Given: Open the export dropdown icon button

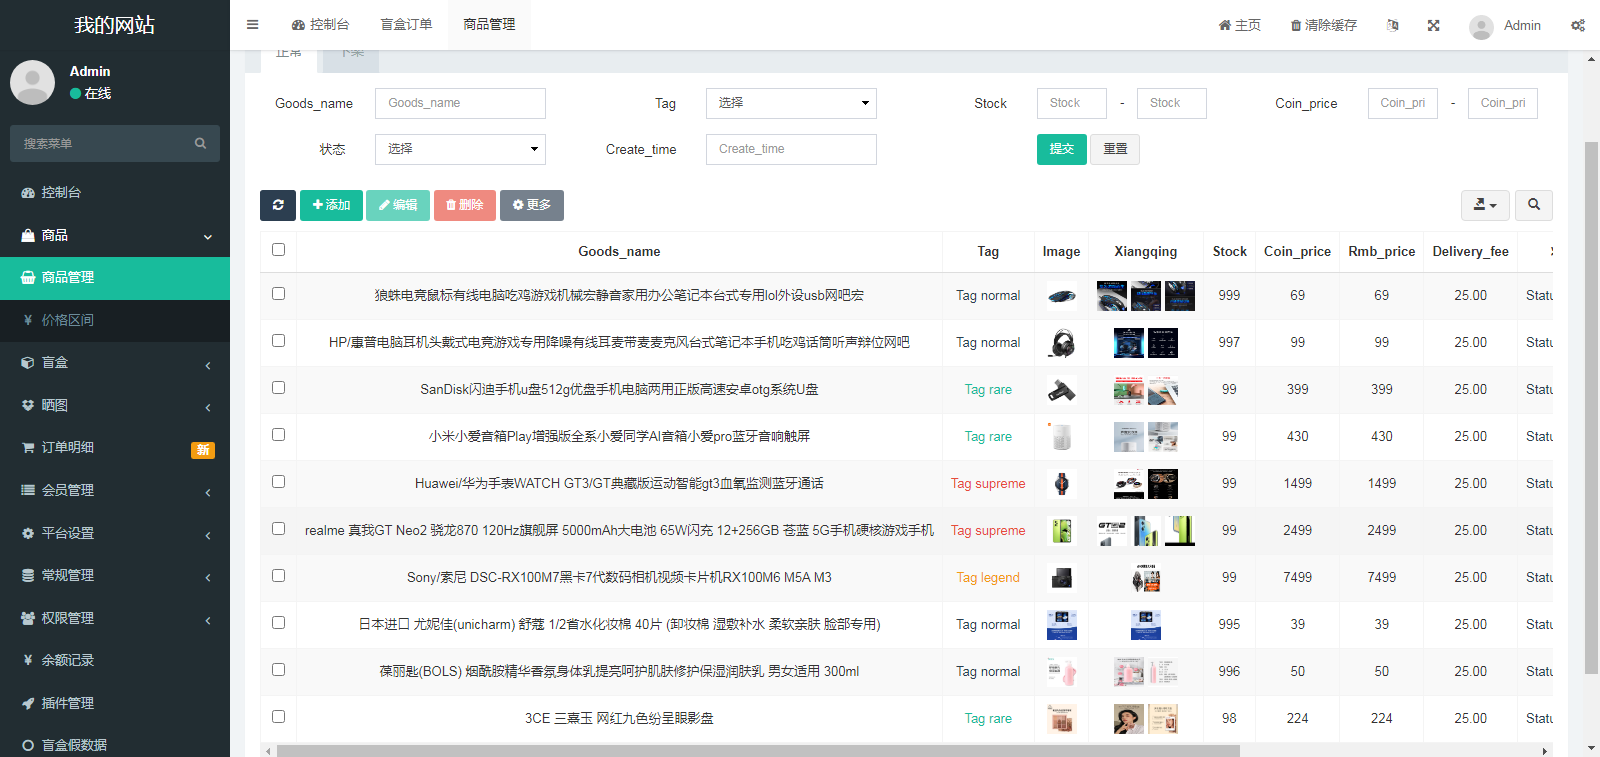Looking at the screenshot, I should pyautogui.click(x=1485, y=205).
